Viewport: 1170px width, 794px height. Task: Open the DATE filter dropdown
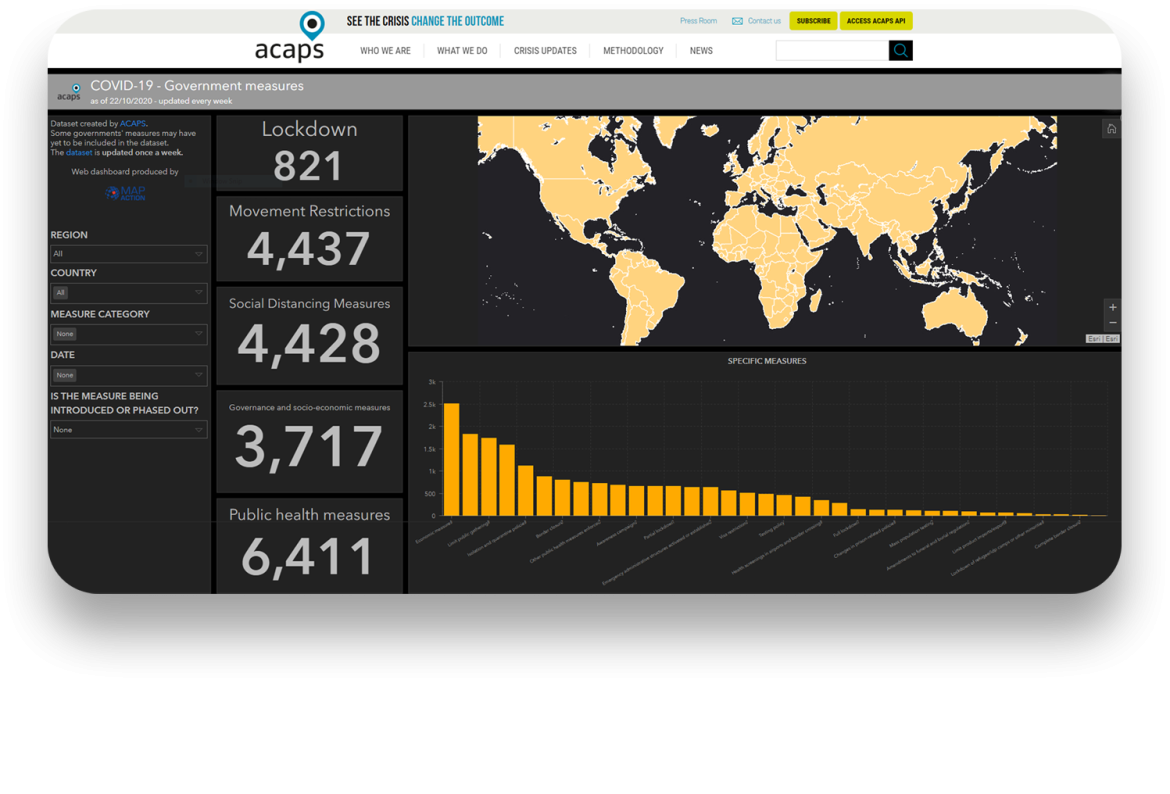(129, 375)
